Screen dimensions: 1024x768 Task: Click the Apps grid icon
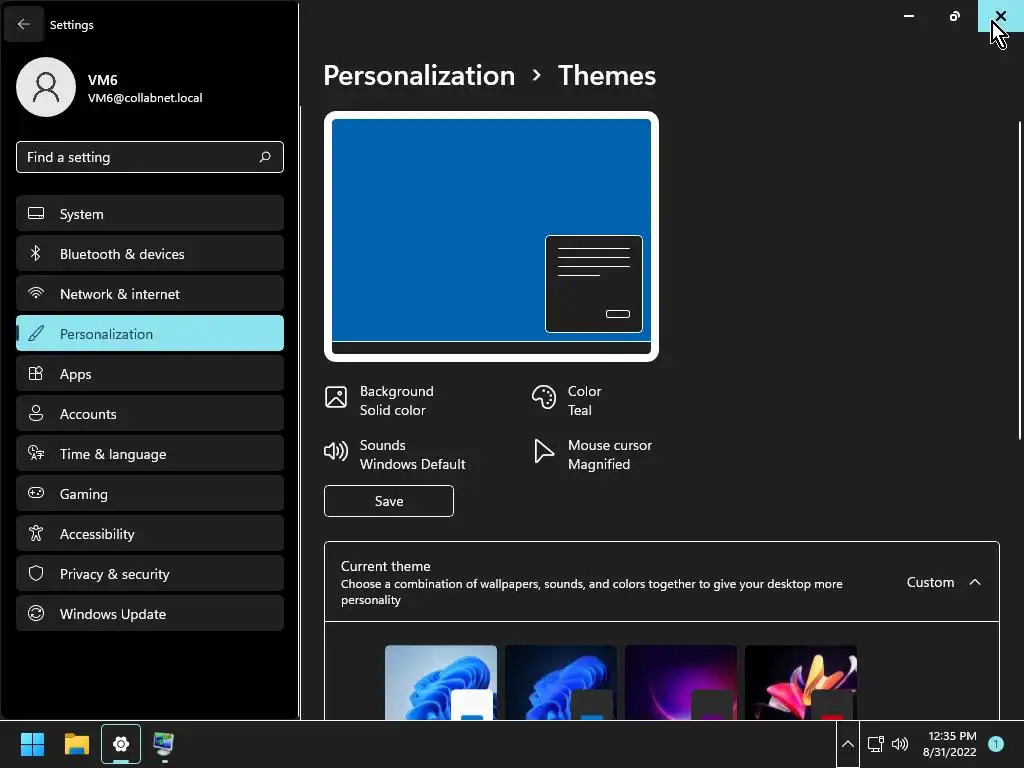36,373
